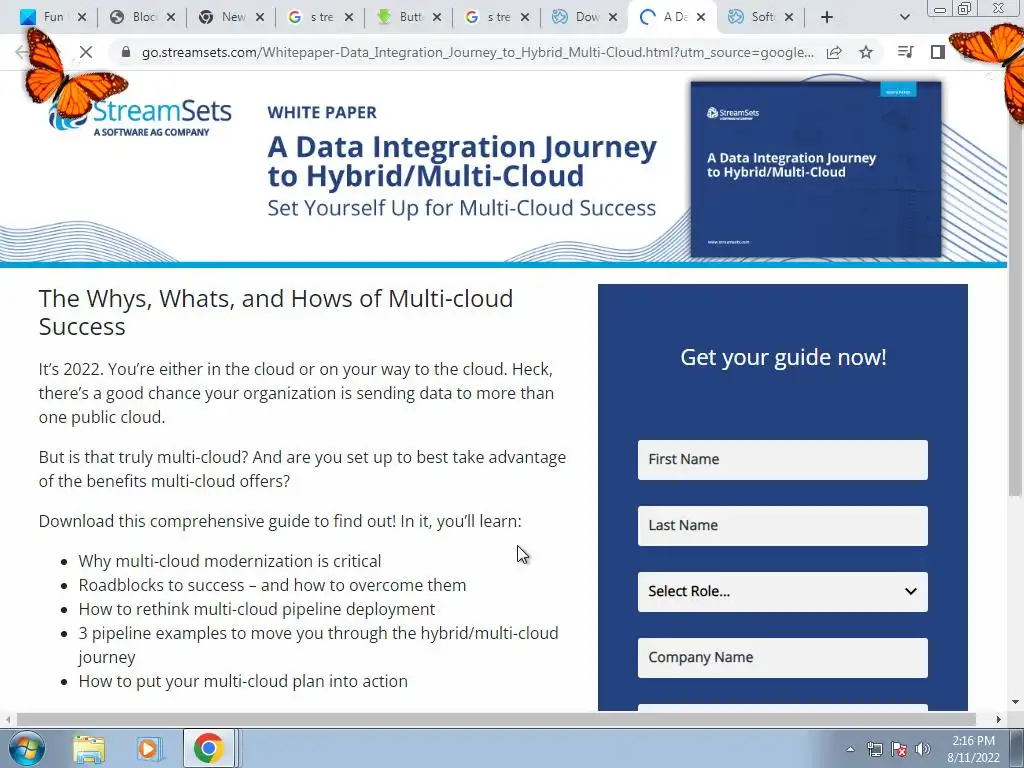
Task: Focus the Company Name field
Action: 782,658
